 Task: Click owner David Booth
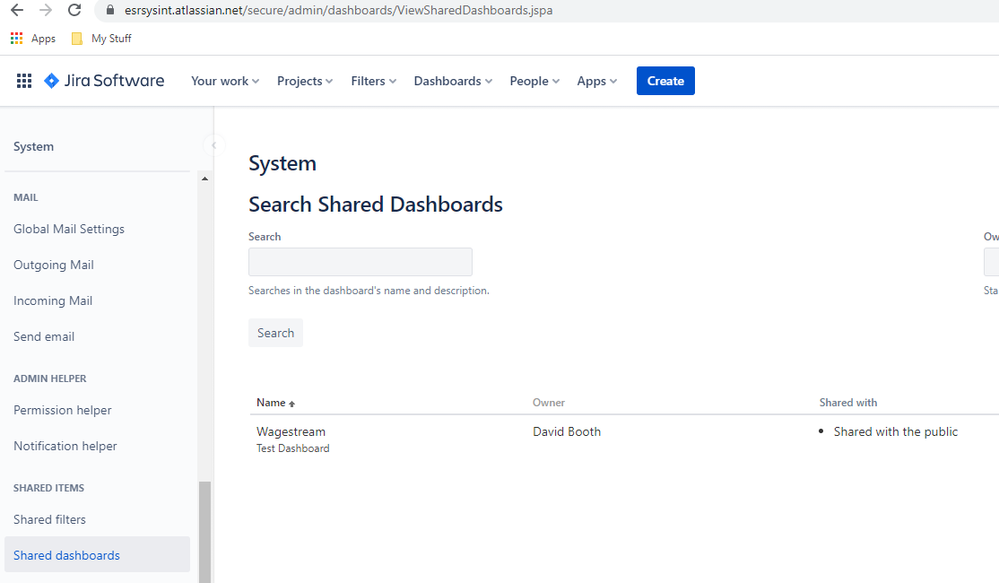coord(566,431)
